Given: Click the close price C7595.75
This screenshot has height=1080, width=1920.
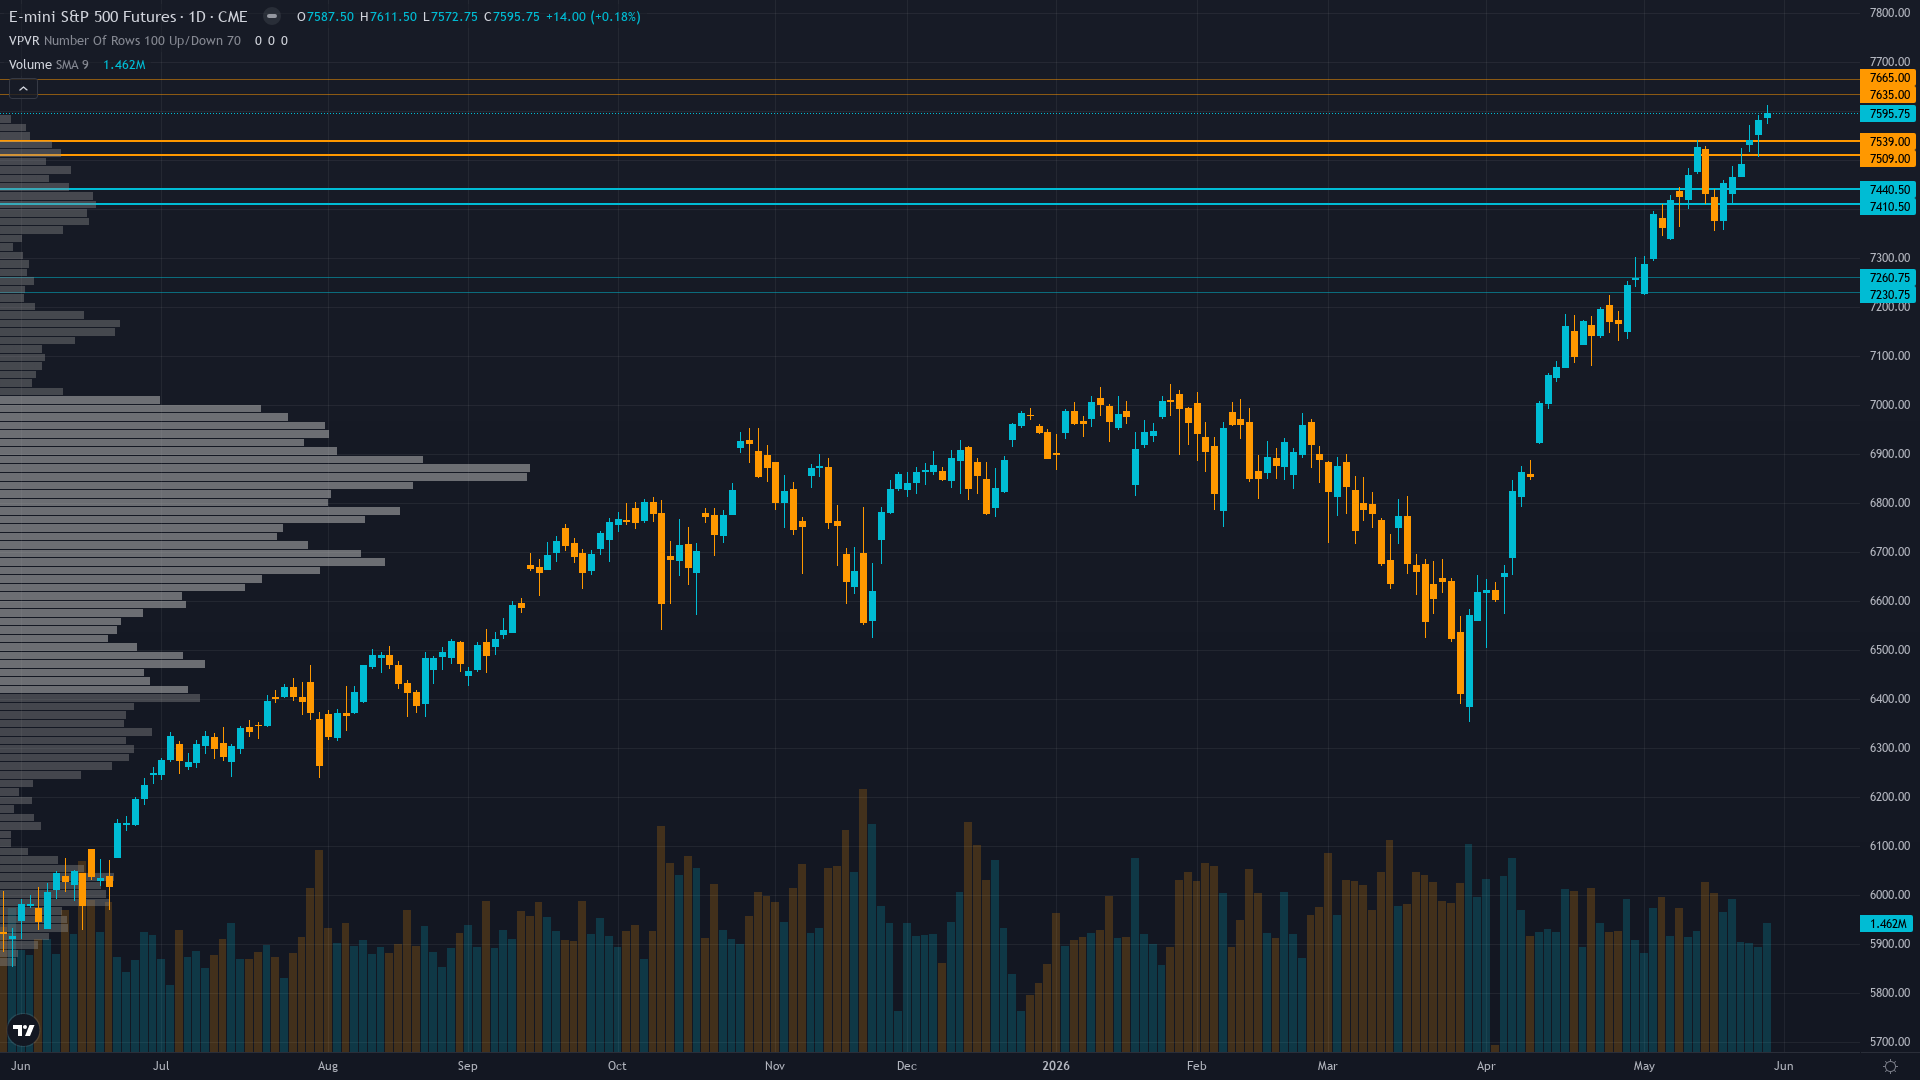Looking at the screenshot, I should coord(512,17).
